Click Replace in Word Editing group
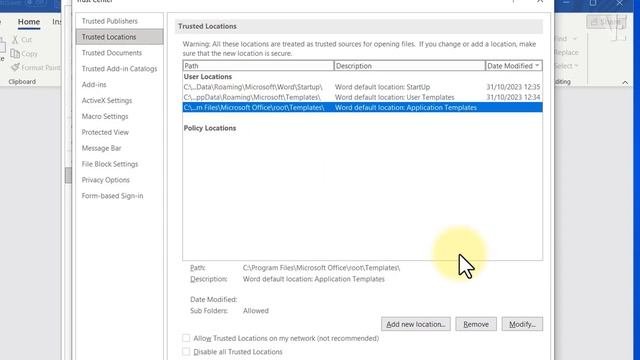 coord(566,52)
